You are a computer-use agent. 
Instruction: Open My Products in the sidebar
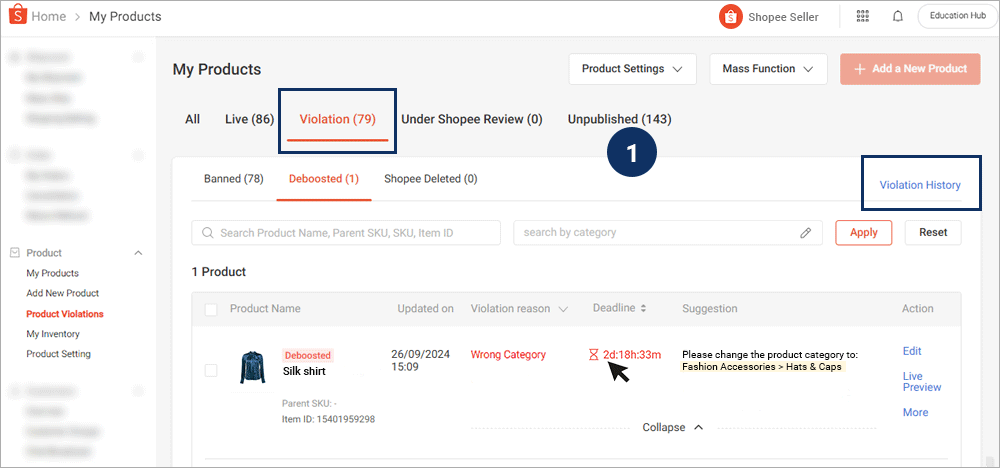click(x=52, y=274)
